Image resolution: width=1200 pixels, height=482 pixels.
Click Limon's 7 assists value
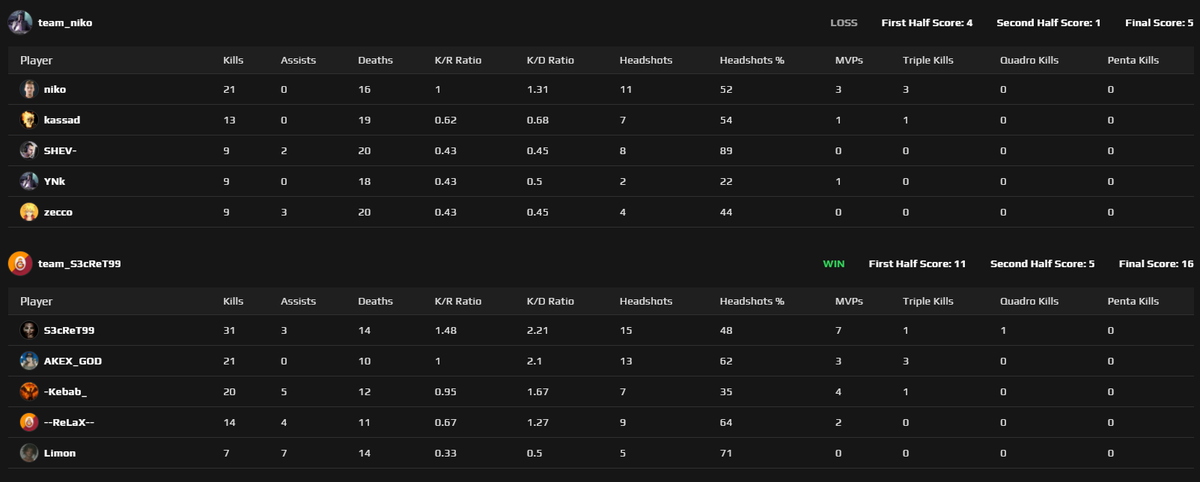tap(284, 453)
